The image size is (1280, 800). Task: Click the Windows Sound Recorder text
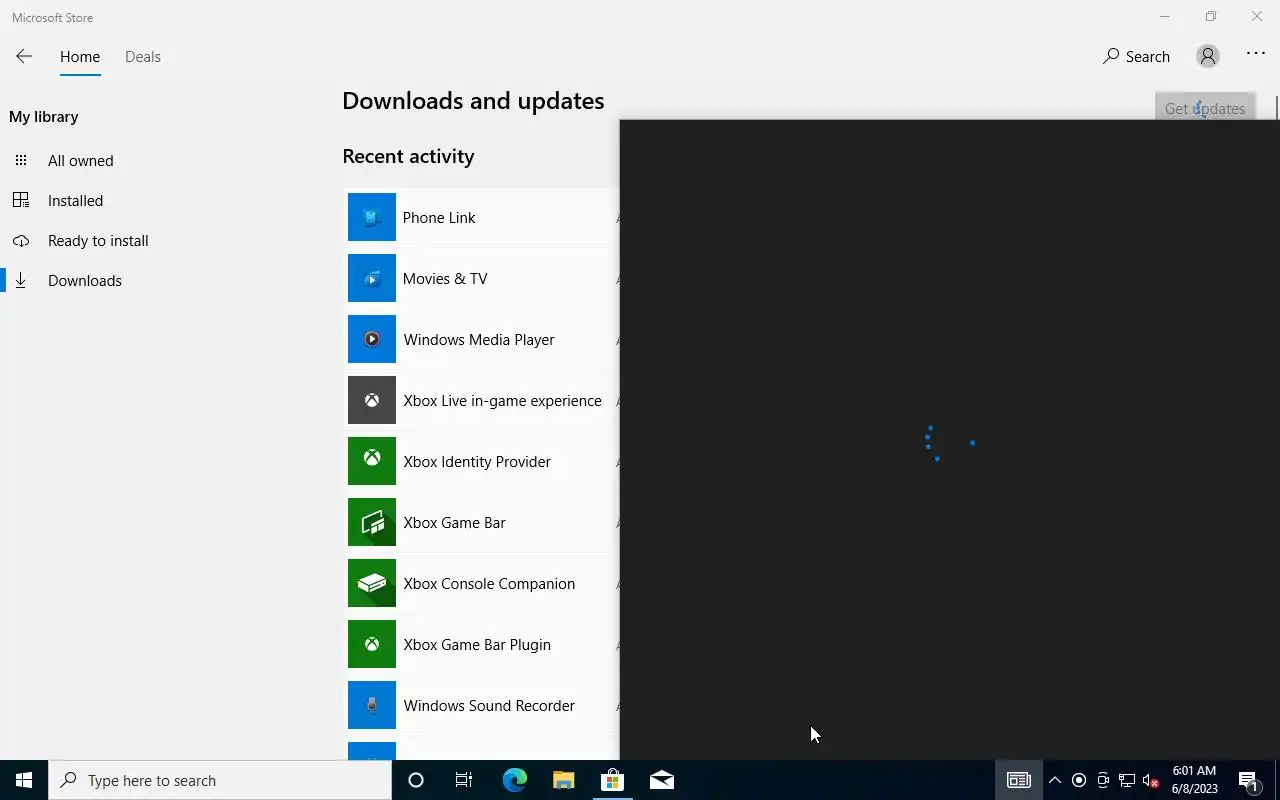point(489,705)
